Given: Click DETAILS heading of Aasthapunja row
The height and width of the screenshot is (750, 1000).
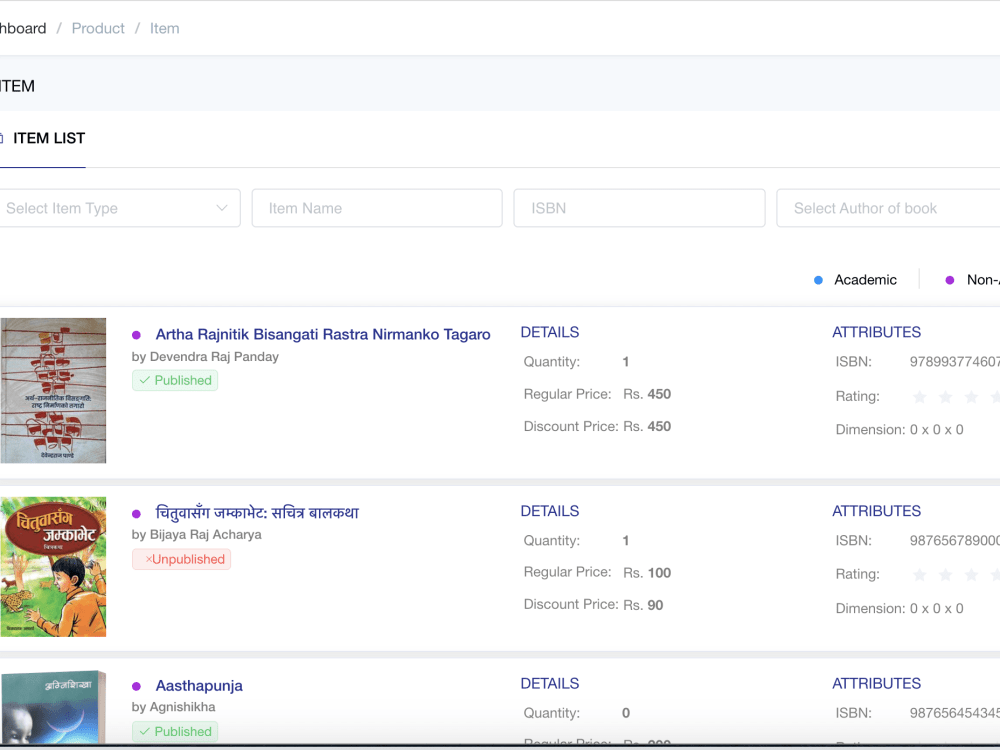Looking at the screenshot, I should point(550,684).
